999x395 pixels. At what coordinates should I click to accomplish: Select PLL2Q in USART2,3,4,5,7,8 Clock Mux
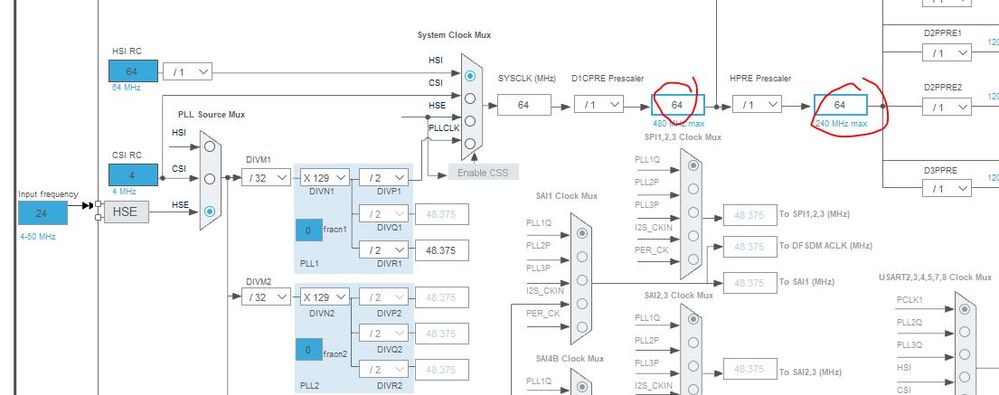coord(965,332)
